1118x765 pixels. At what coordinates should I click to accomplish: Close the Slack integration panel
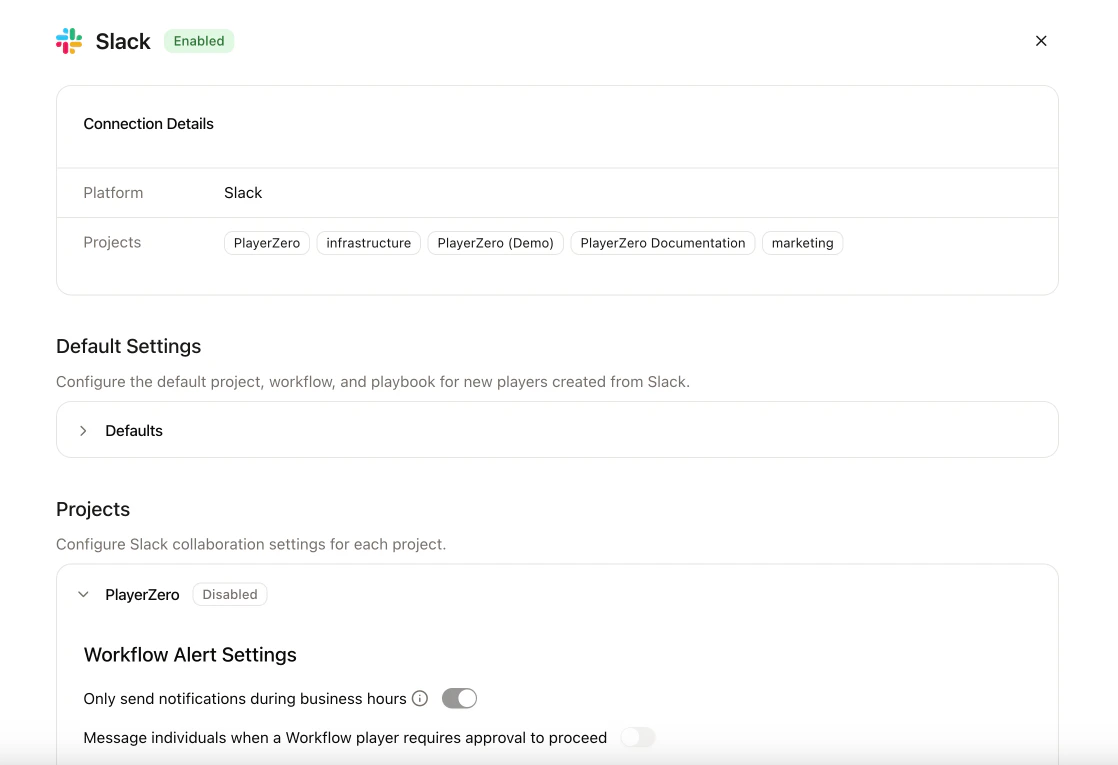[1041, 41]
